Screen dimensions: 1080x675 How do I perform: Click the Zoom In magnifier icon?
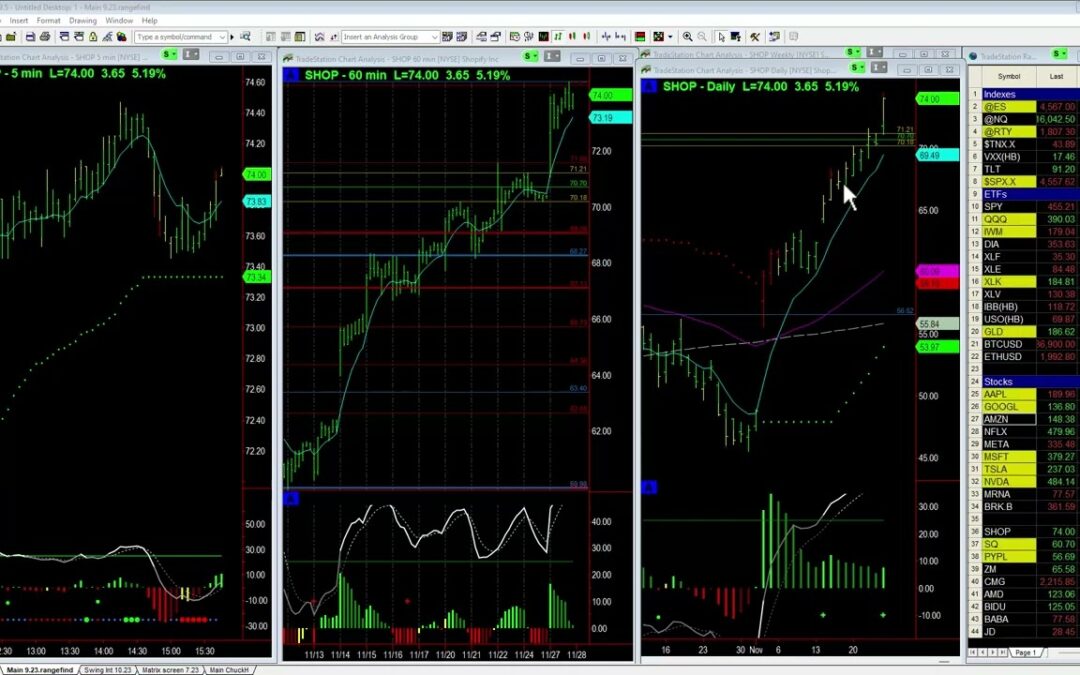point(687,36)
